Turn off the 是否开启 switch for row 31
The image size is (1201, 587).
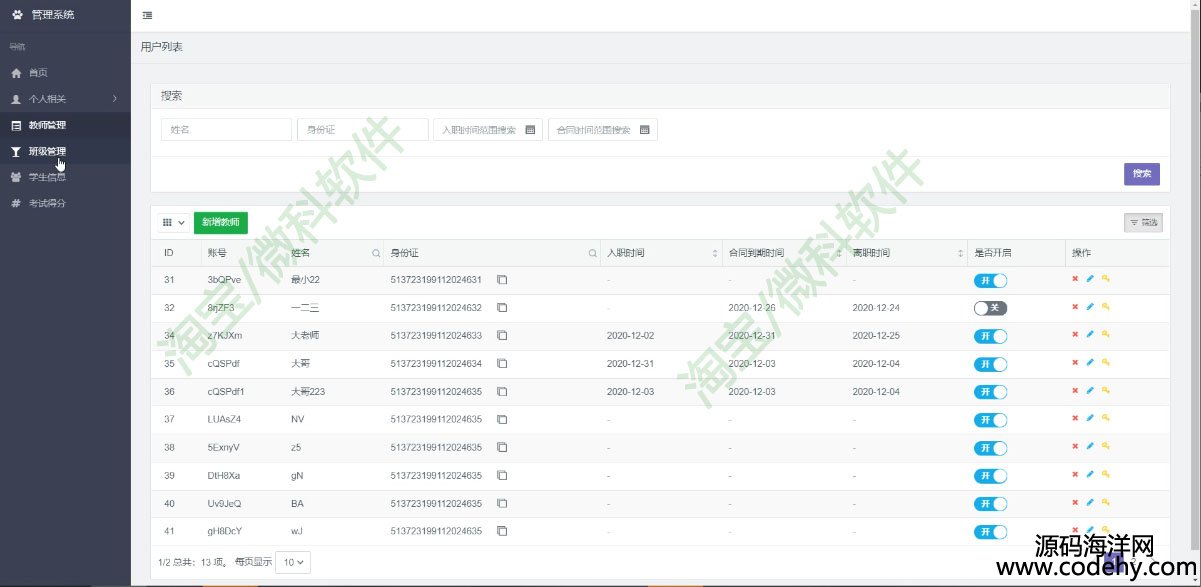pyautogui.click(x=990, y=280)
